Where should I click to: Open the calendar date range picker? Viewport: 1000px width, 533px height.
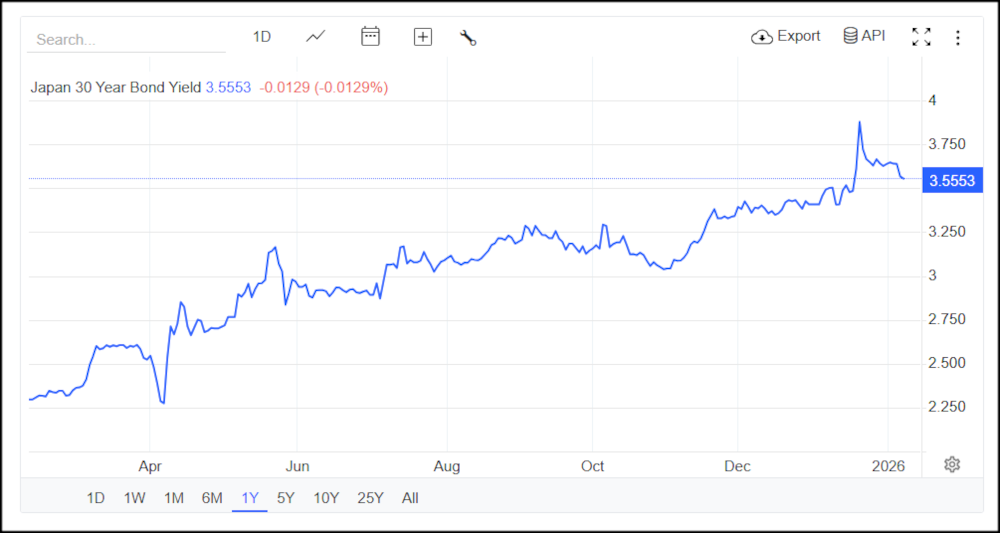370,37
